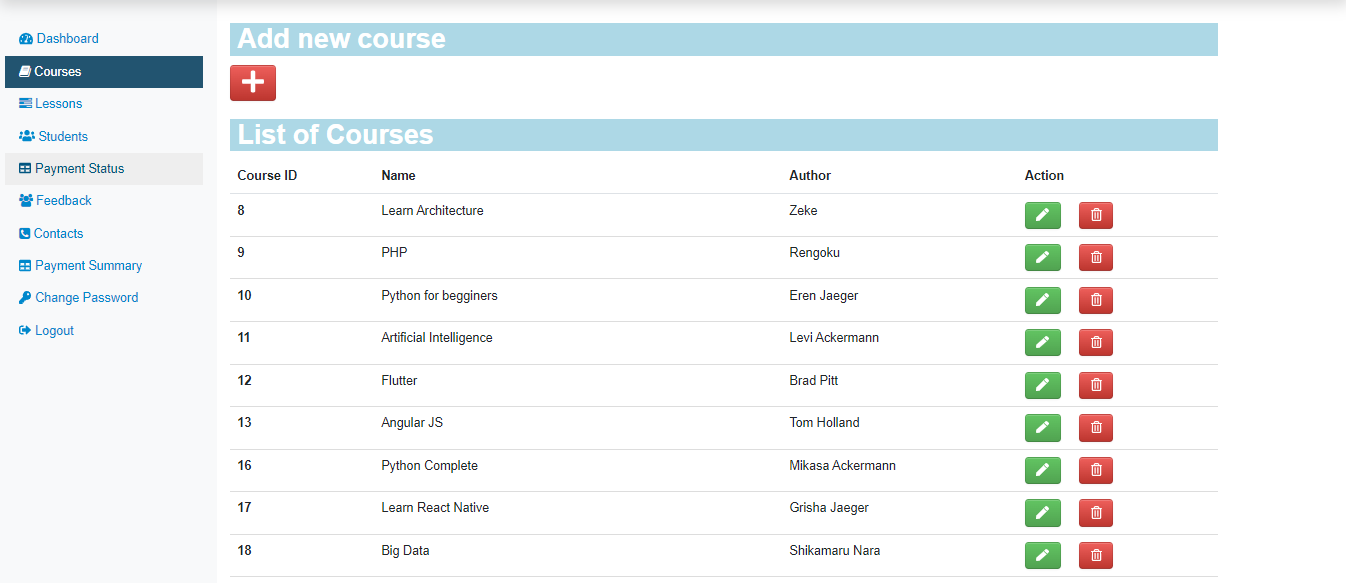
Task: Delete the PHP course
Action: point(1095,257)
